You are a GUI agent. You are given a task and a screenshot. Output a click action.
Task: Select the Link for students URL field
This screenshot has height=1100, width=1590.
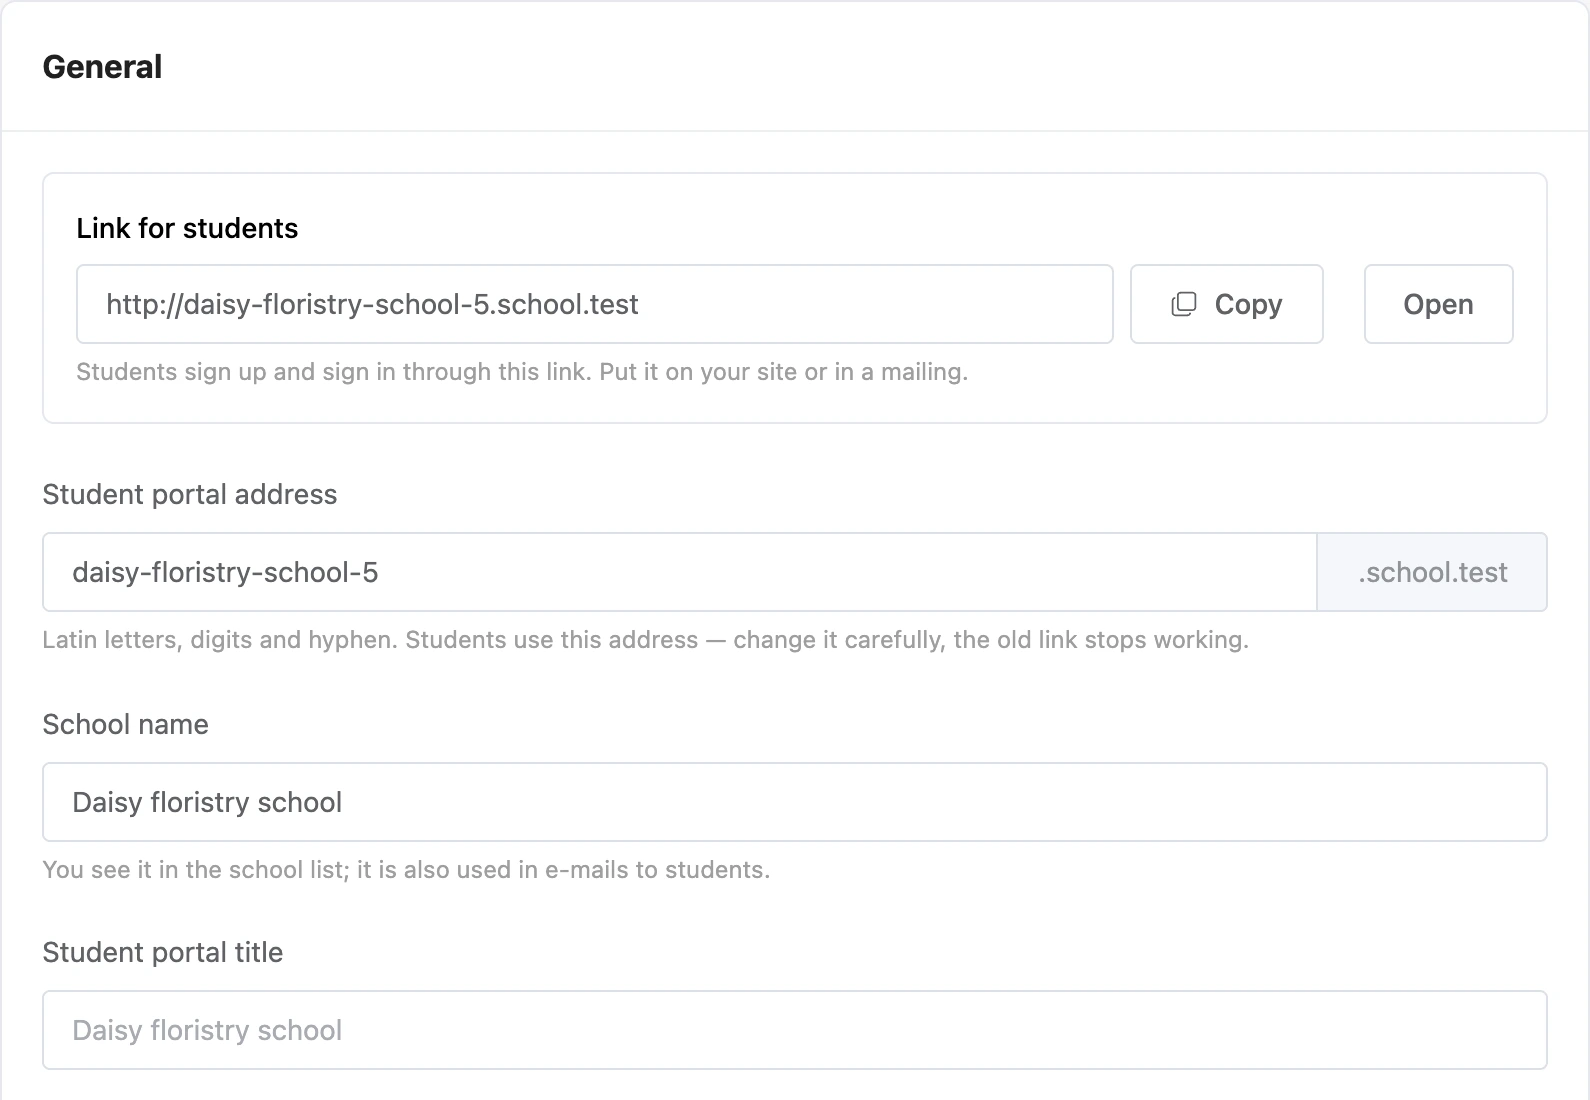[x=595, y=304]
